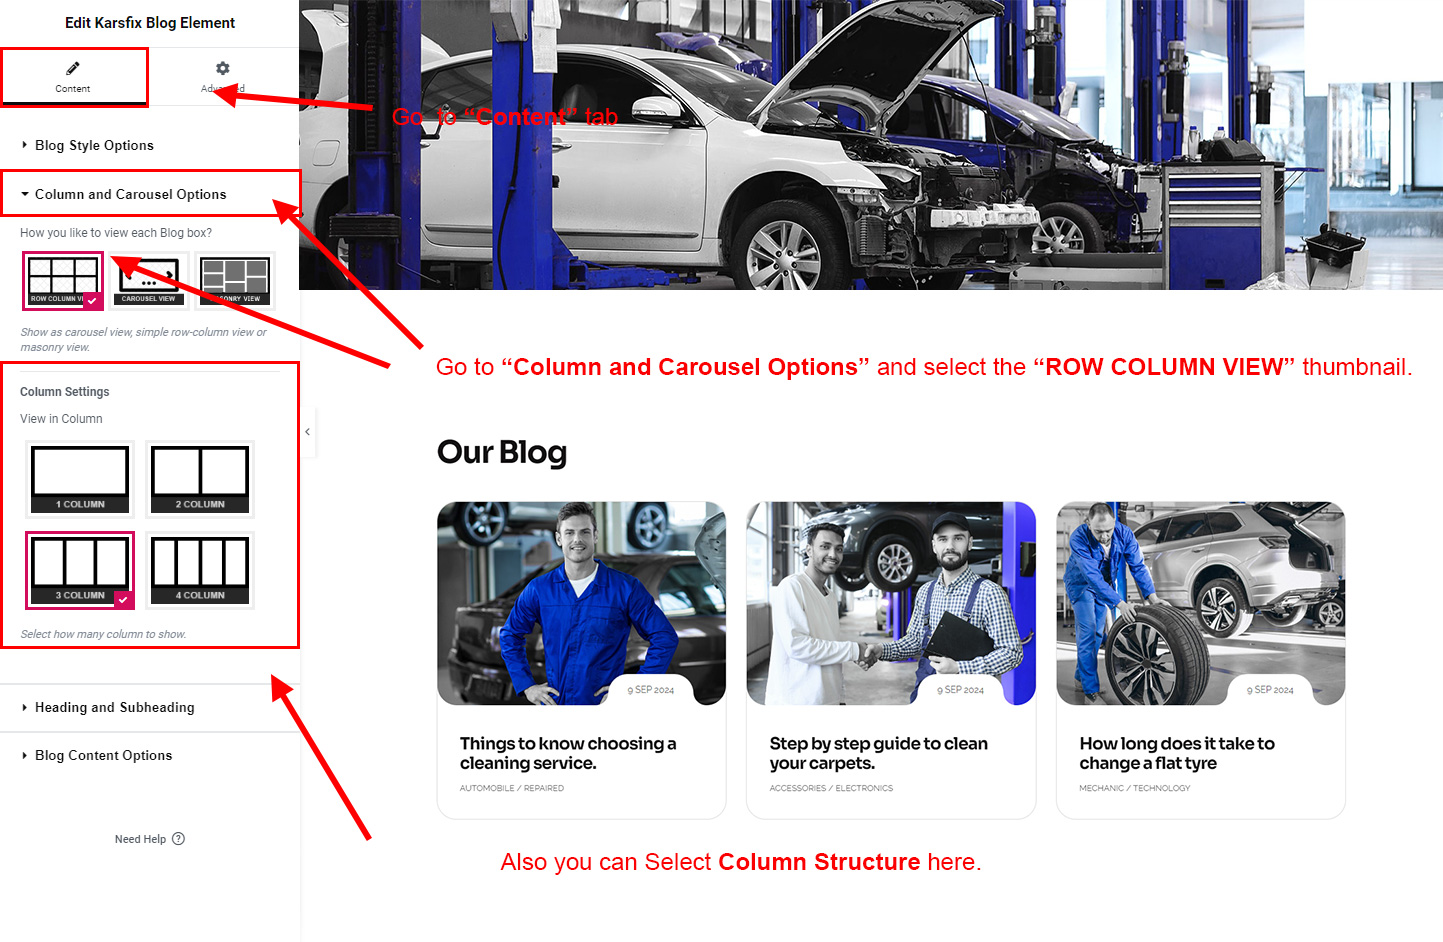
Task: Click the flat tyre blog post image
Action: (x=1200, y=603)
